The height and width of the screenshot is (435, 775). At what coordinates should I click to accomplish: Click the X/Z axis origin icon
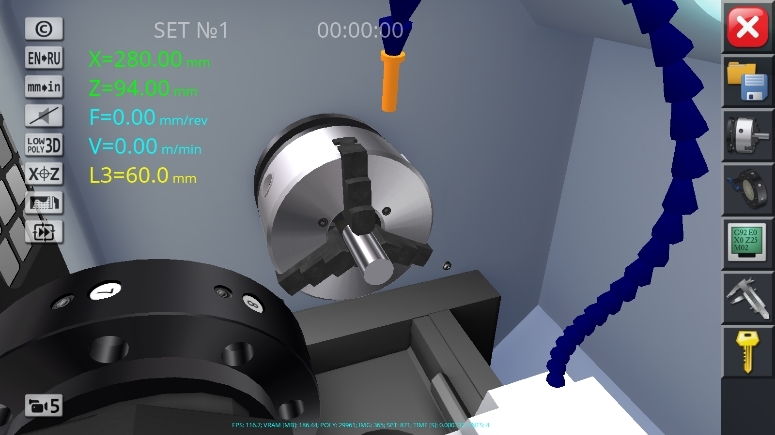44,173
